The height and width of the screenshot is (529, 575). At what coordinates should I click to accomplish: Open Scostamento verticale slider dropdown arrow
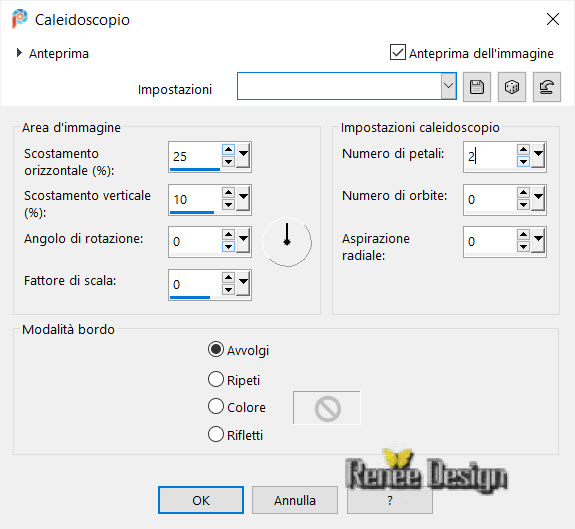(244, 198)
